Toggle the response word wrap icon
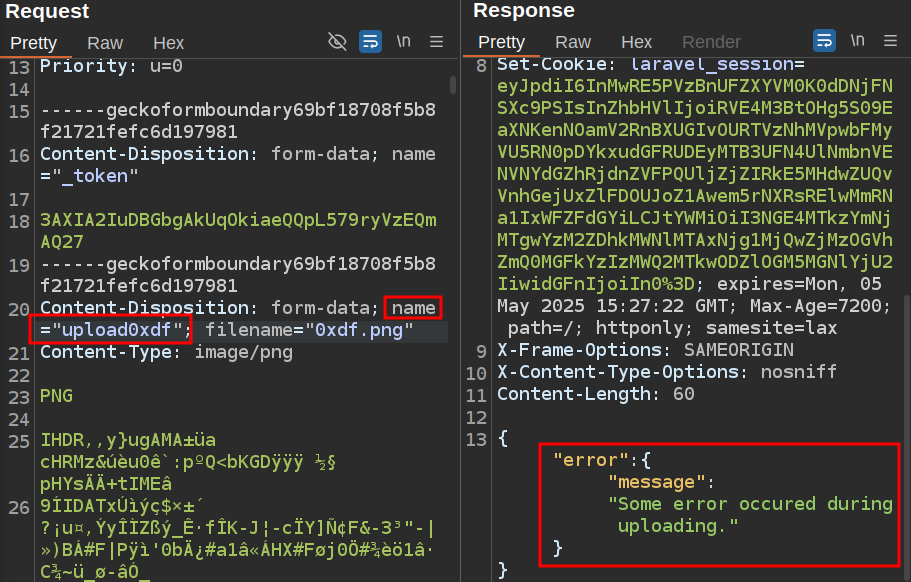 click(x=825, y=42)
